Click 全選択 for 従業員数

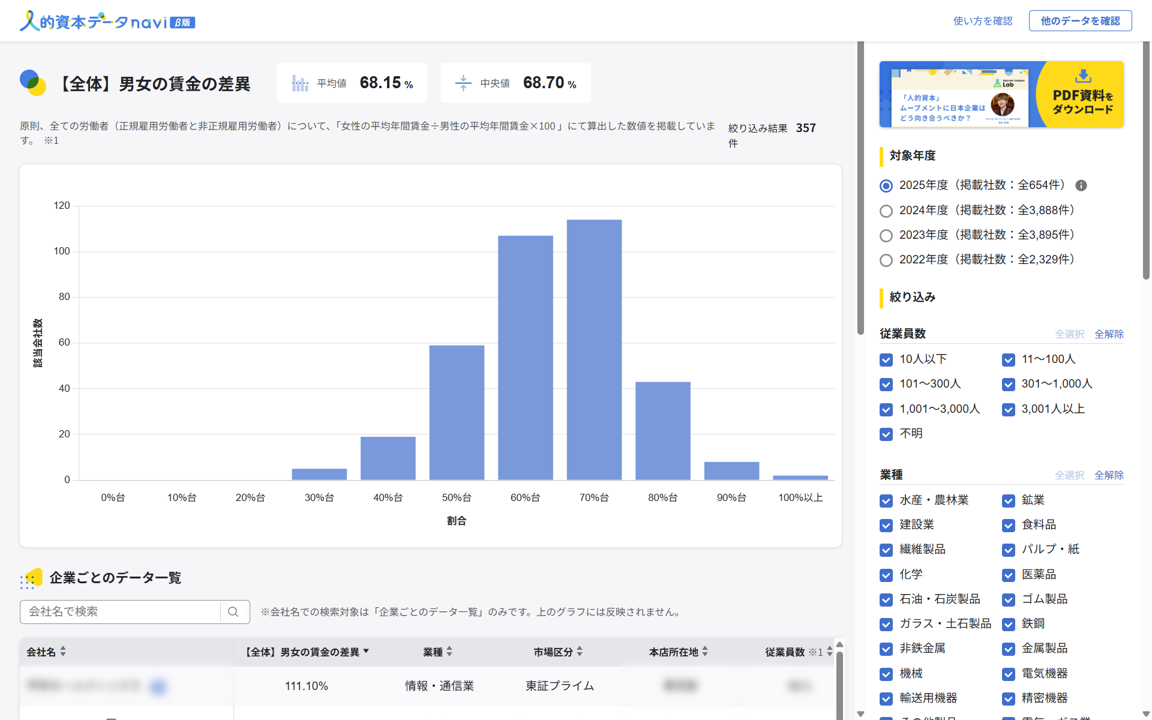[1069, 334]
